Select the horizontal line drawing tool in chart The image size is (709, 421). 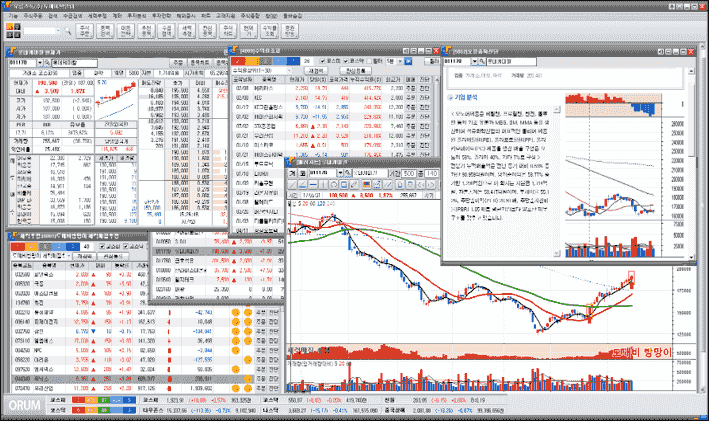pyautogui.click(x=313, y=184)
